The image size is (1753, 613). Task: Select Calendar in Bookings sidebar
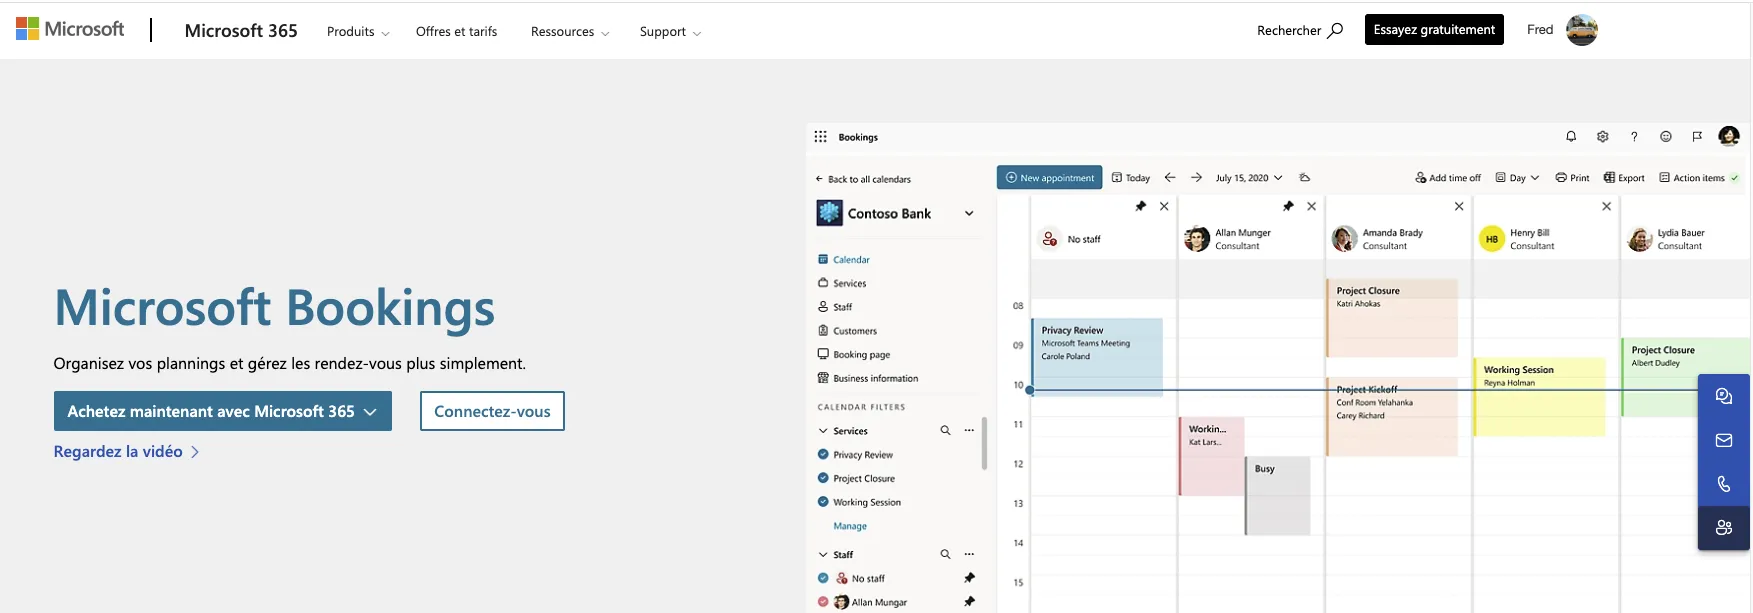(x=844, y=259)
